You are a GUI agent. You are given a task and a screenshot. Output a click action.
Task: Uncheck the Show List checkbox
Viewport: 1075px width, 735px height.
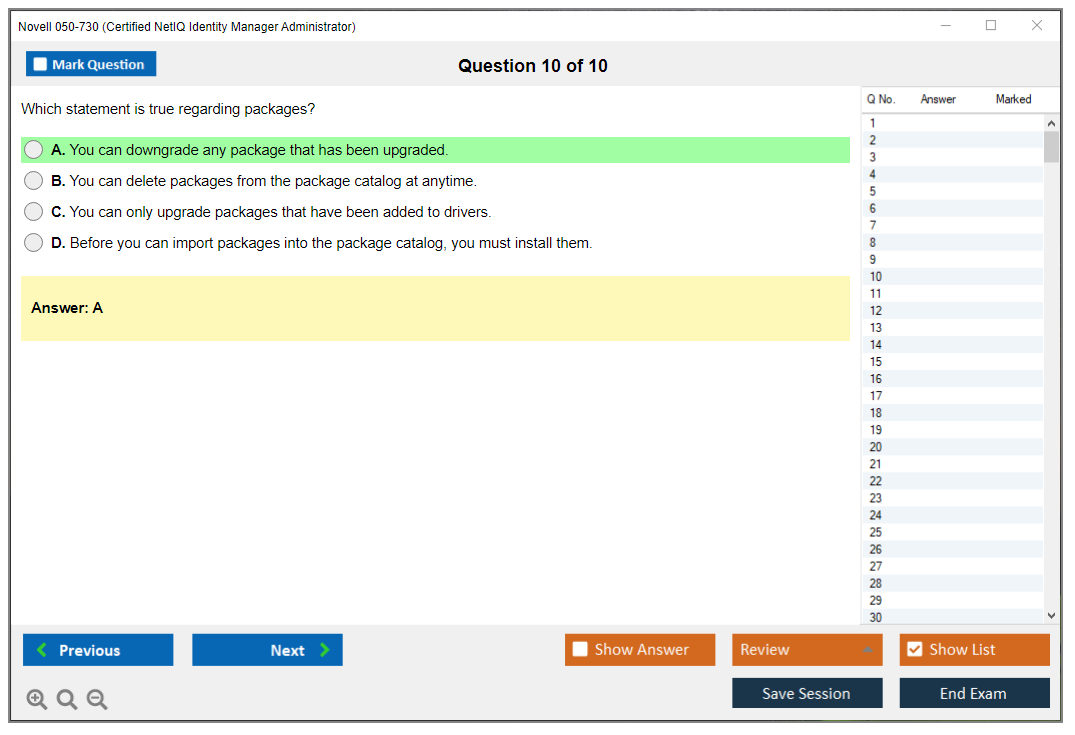pos(914,650)
